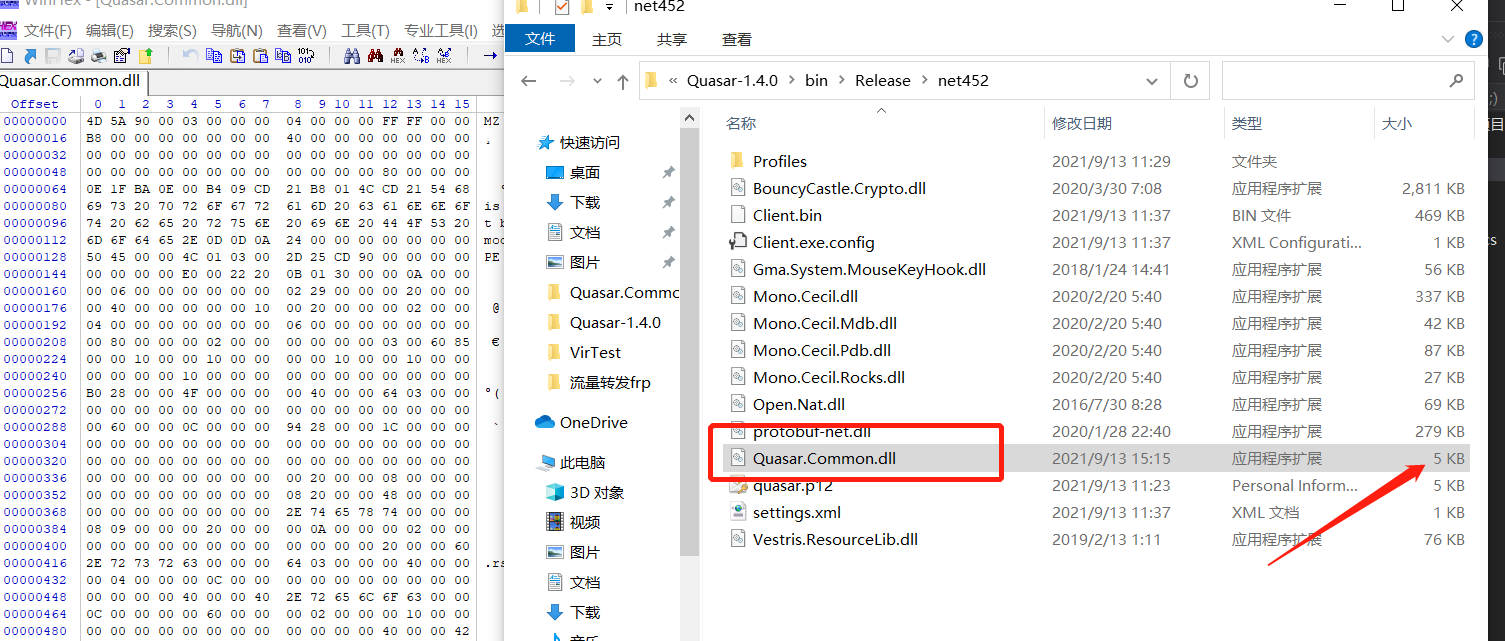Click the Open file arrow icon in WinHex
The width and height of the screenshot is (1505, 641).
pos(30,56)
